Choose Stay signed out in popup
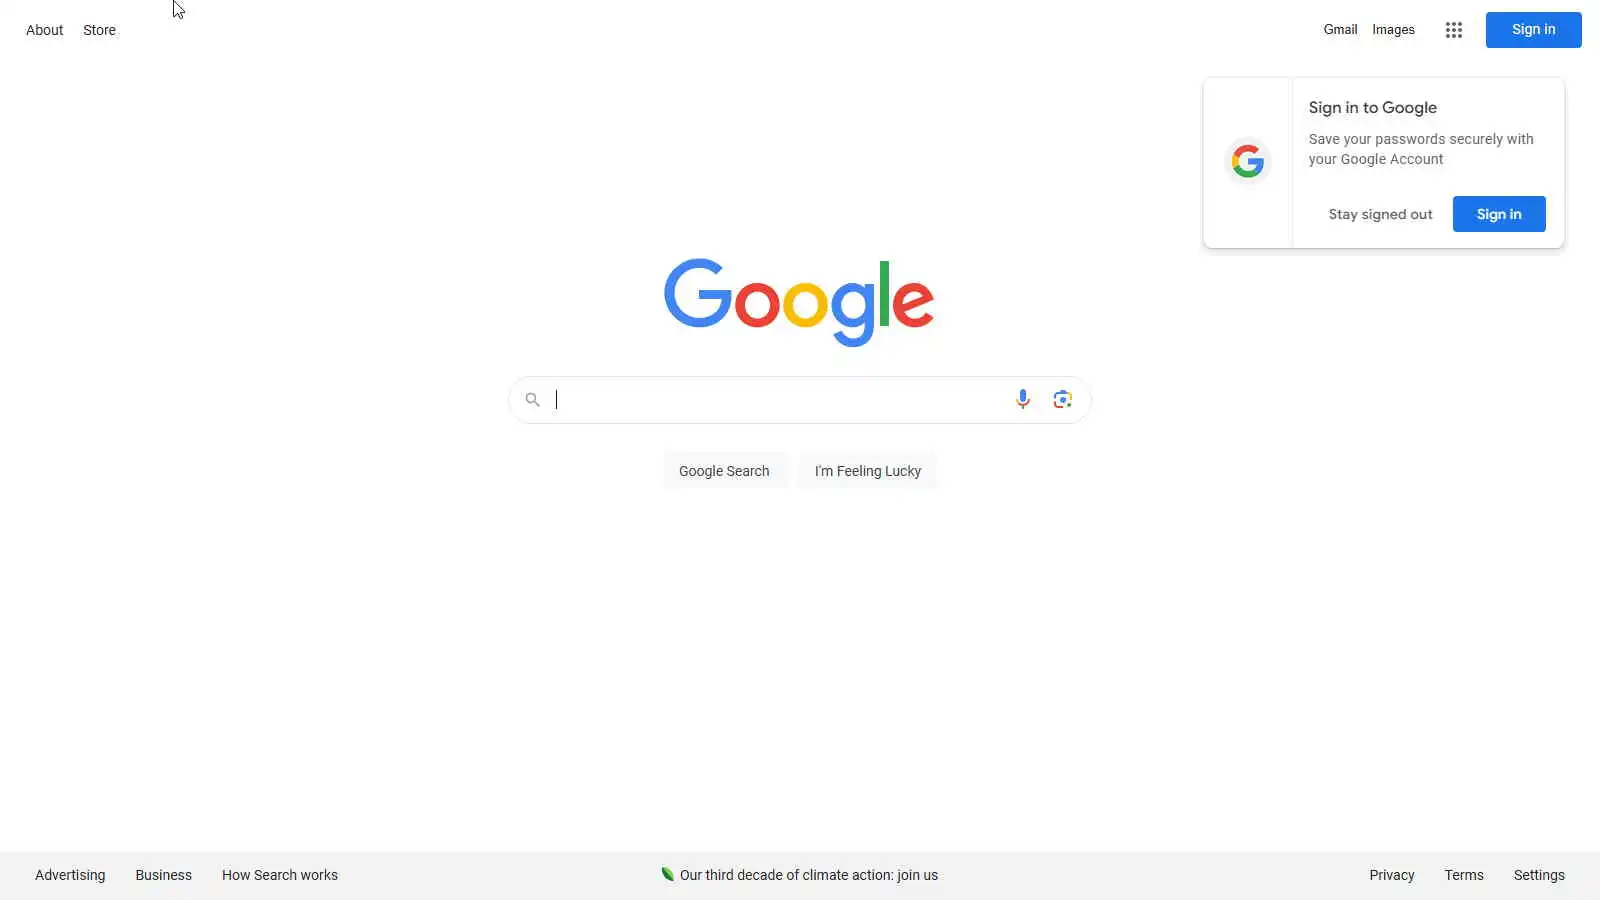 coord(1380,214)
